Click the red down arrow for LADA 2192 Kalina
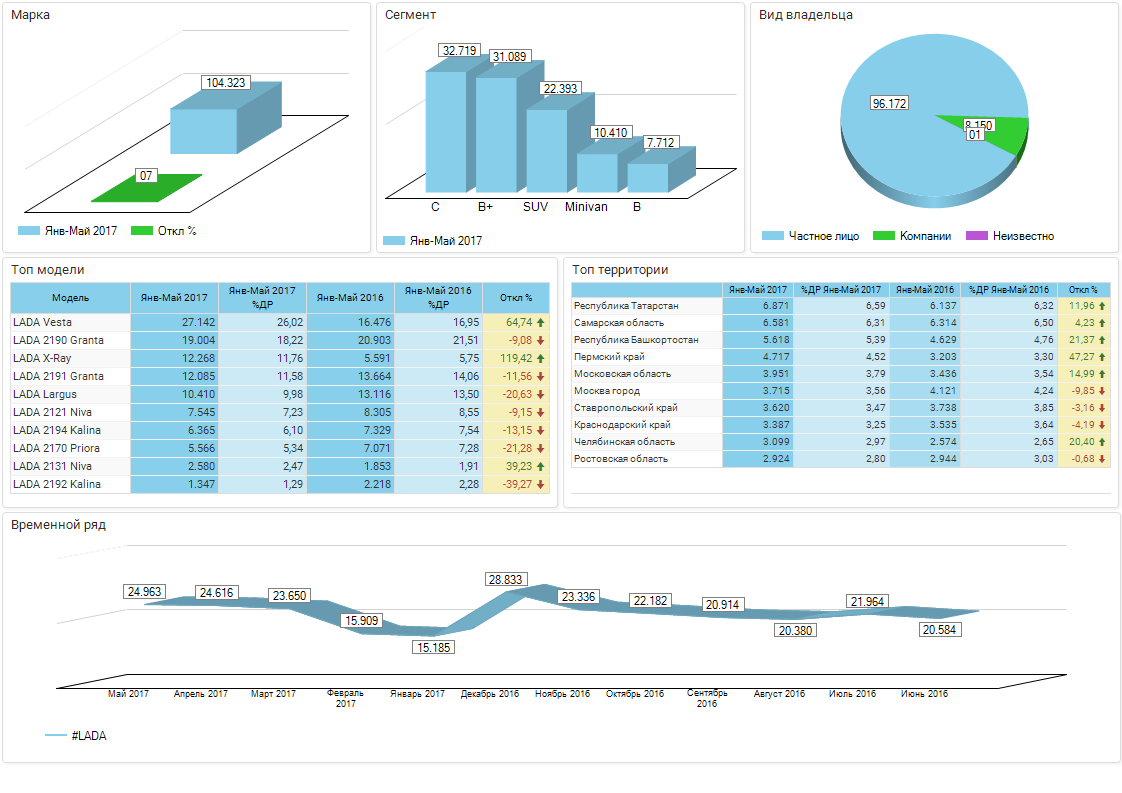 click(x=540, y=485)
